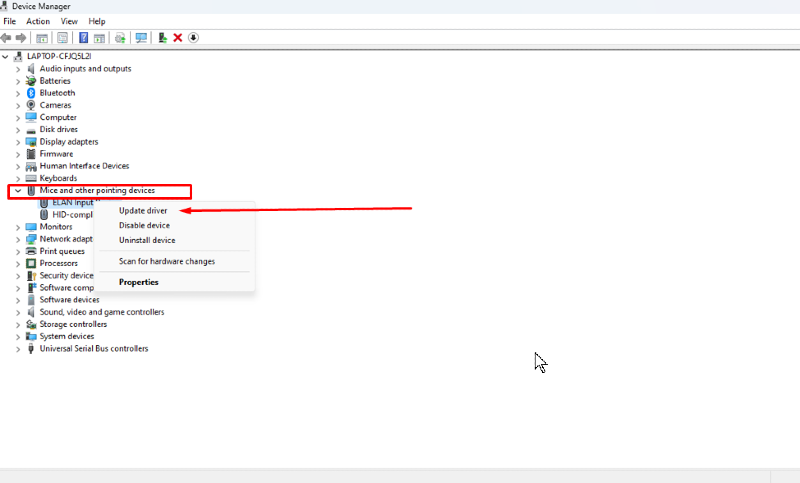Viewport: 800px width, 483px height.
Task: Click the Forward arrow toolbar icon
Action: tap(21, 38)
